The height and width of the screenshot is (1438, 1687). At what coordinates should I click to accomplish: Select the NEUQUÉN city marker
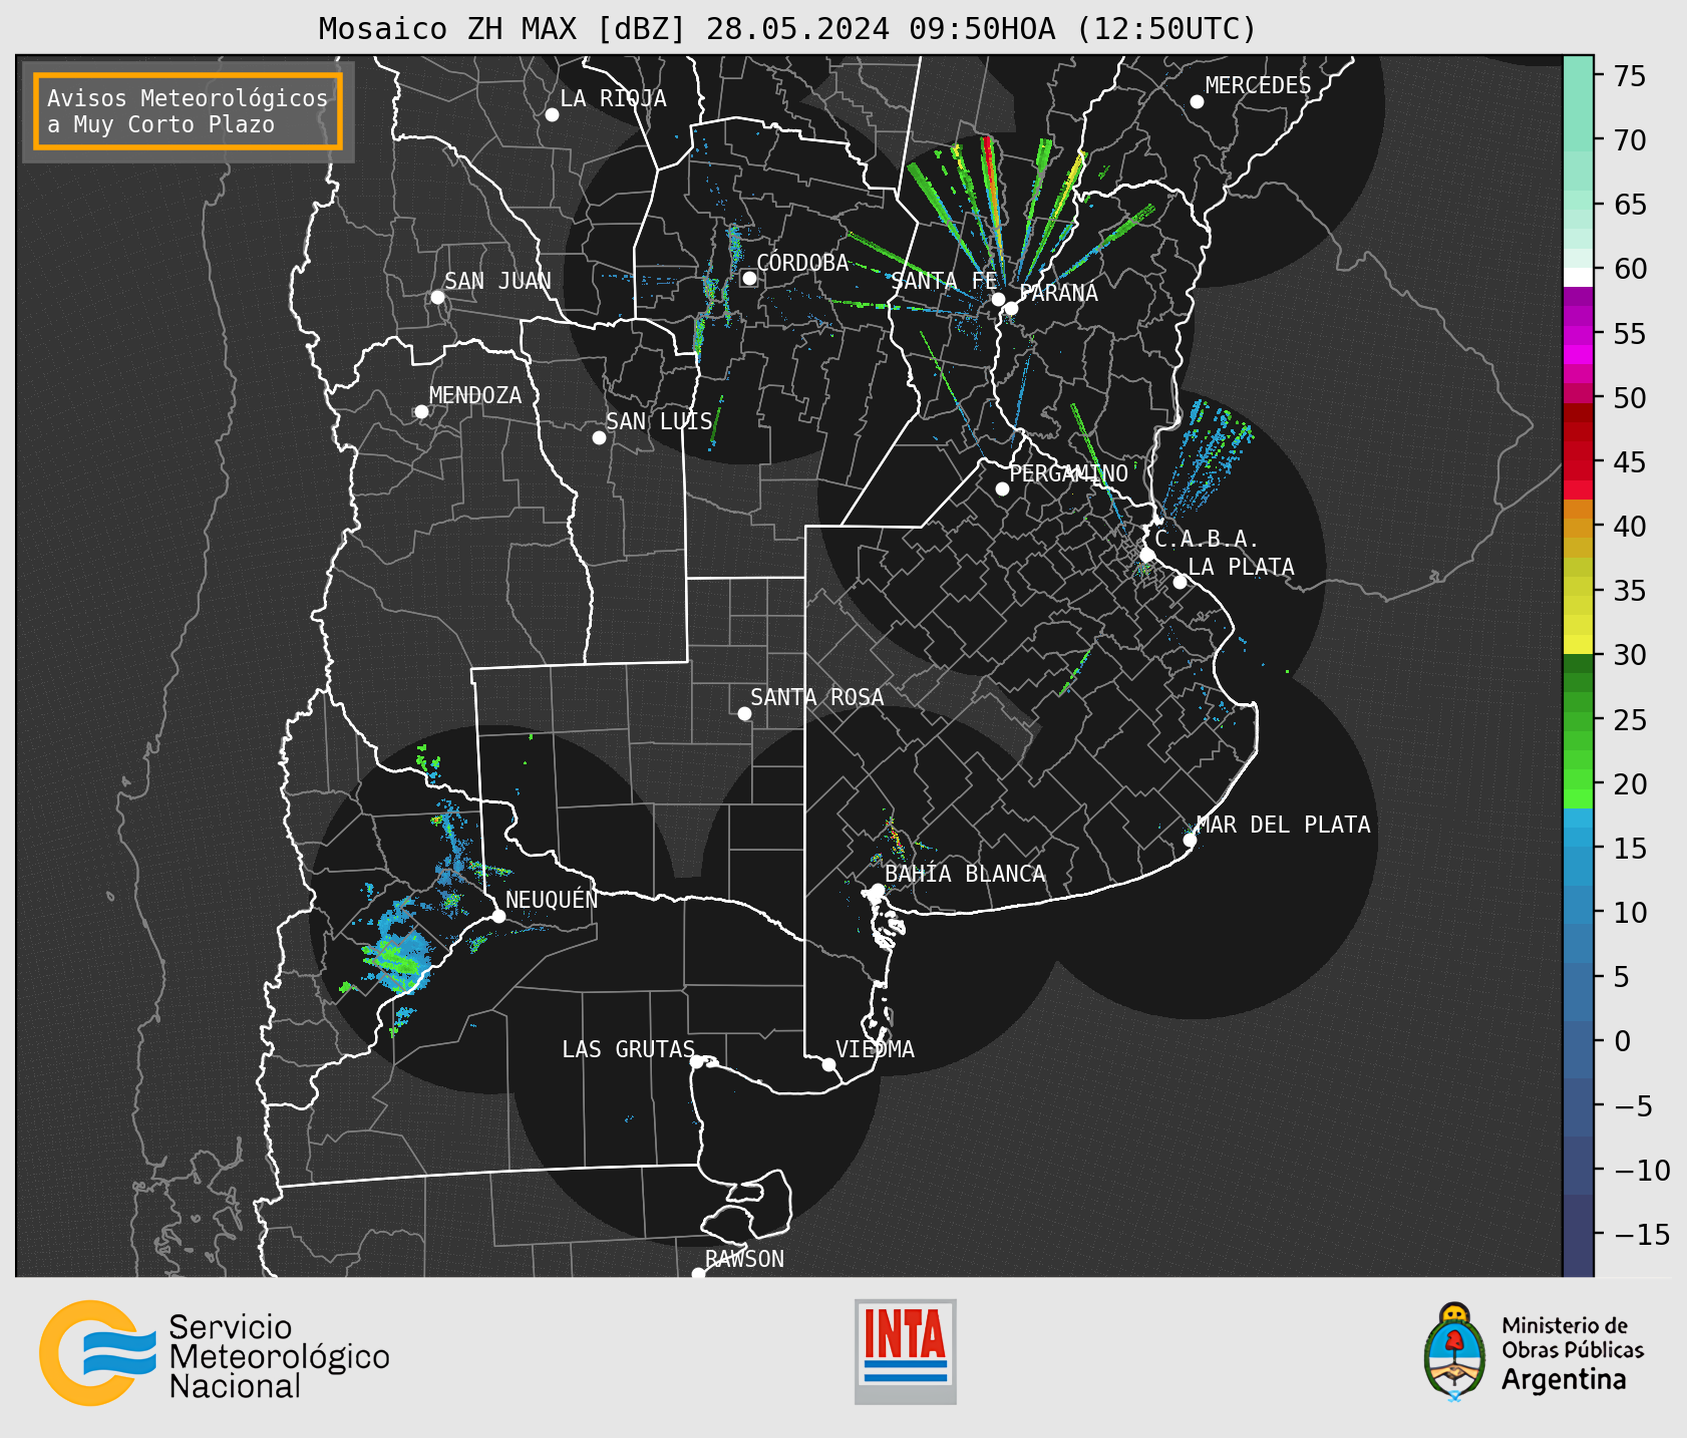(x=498, y=916)
